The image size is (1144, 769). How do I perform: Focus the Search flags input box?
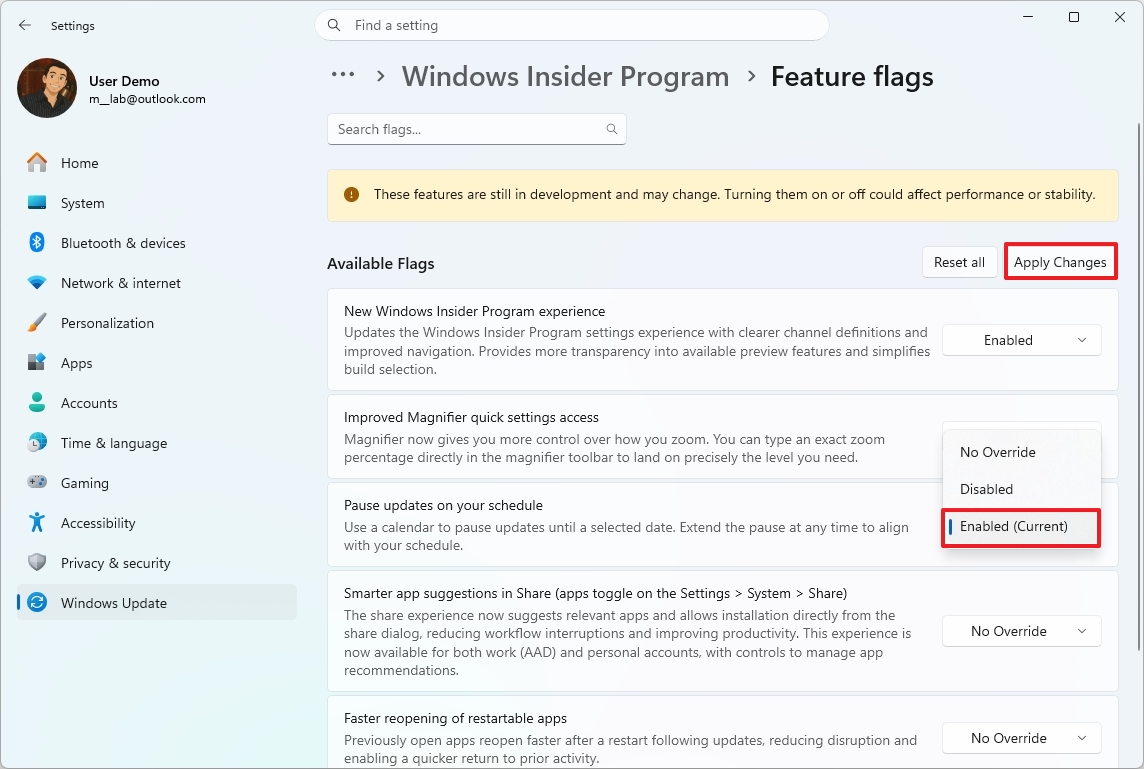click(x=476, y=129)
